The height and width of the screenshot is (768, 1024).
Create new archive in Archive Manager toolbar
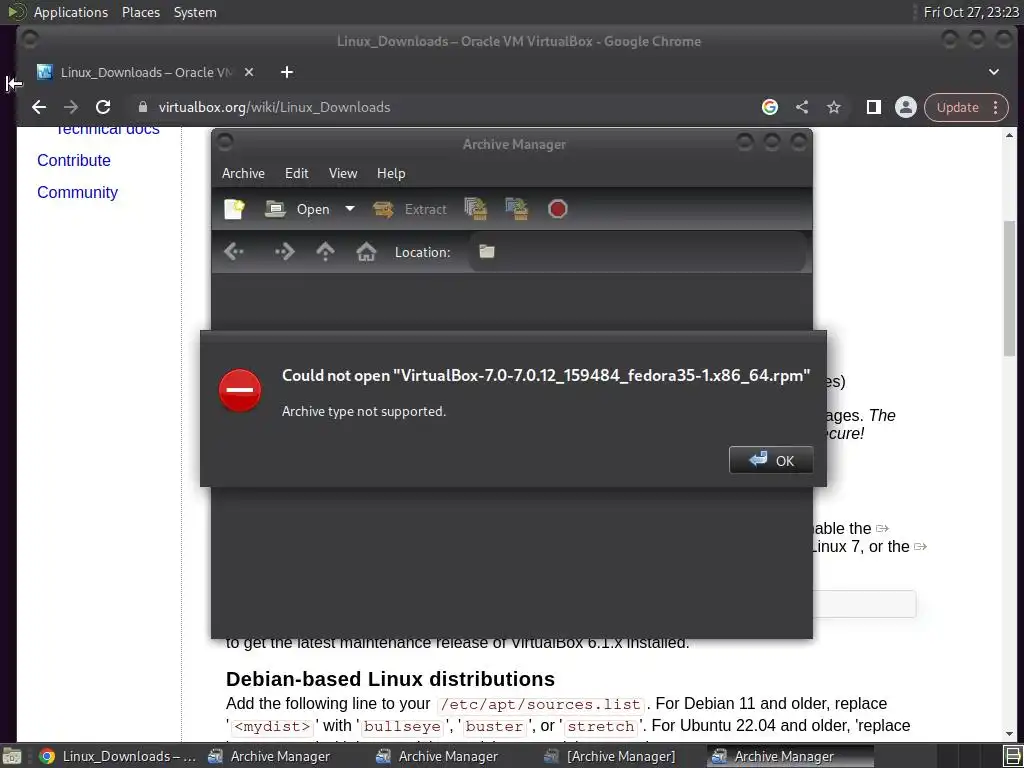tap(234, 209)
